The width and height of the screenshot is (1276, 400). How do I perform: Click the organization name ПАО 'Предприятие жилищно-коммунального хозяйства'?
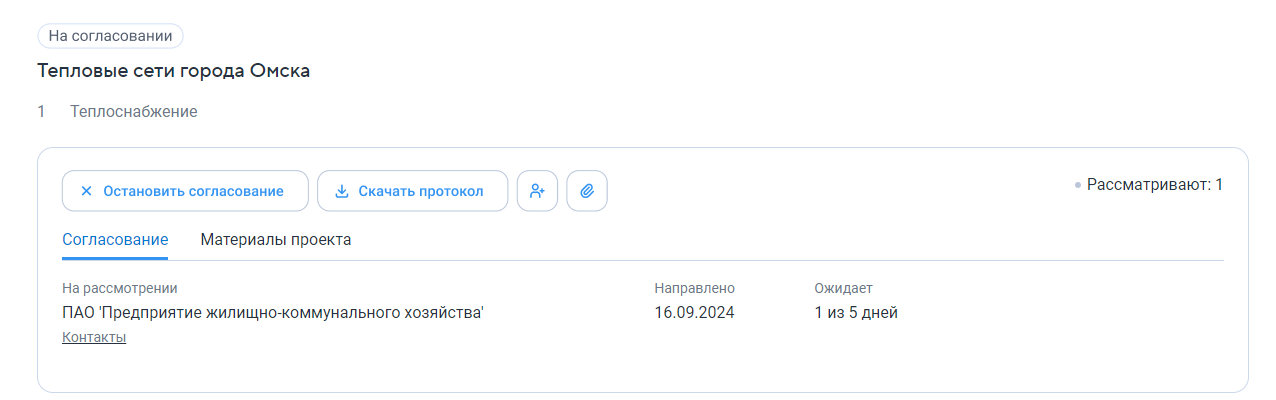point(273,313)
